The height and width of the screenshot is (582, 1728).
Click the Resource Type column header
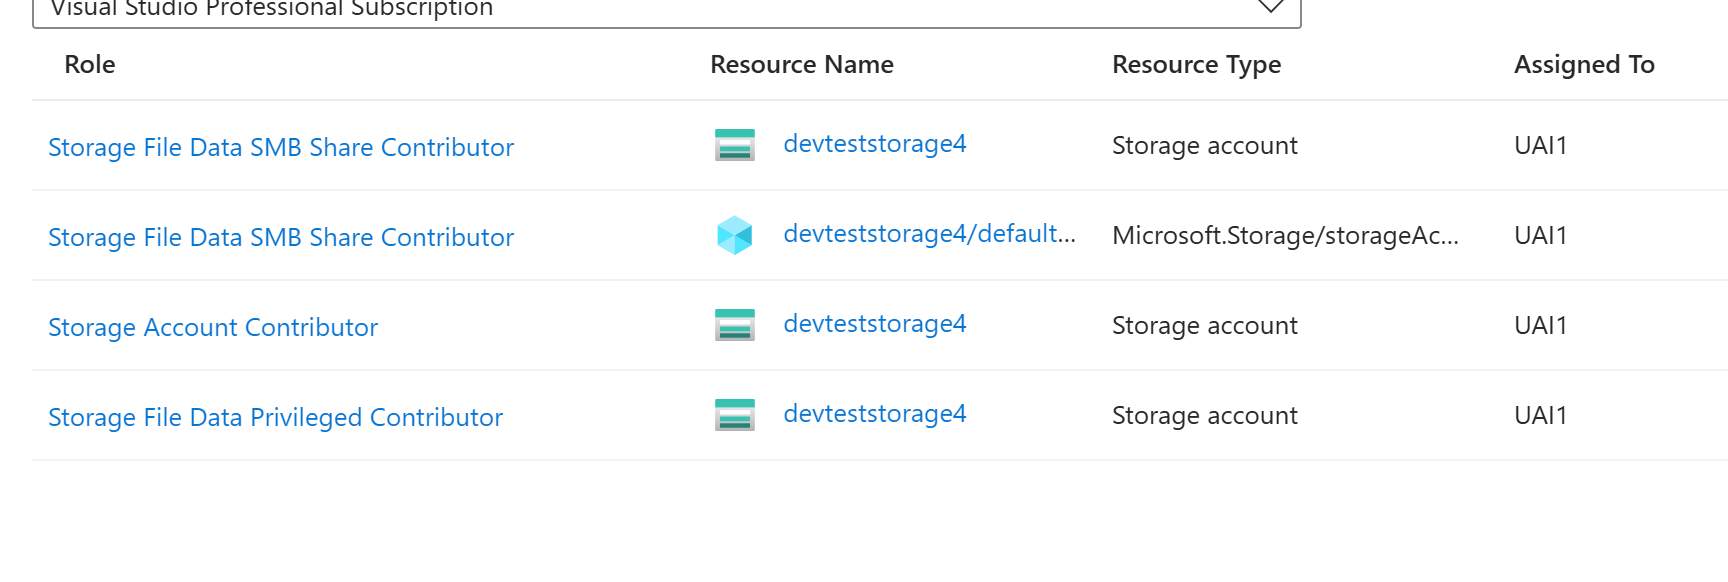[x=1196, y=65]
